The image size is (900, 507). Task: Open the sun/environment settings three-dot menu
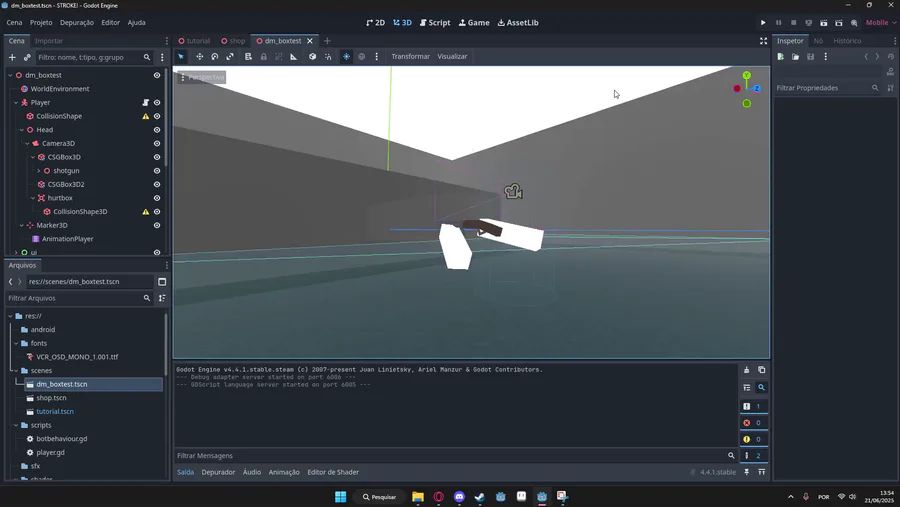[x=377, y=56]
